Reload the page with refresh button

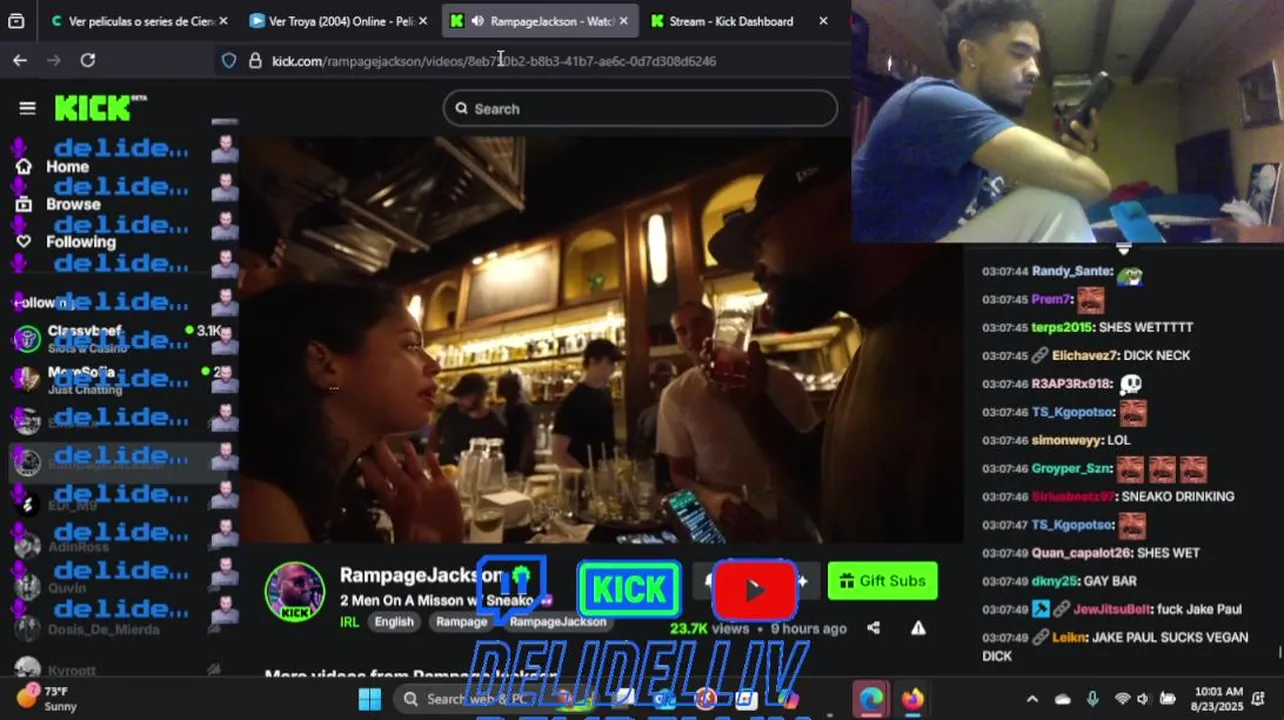[x=88, y=61]
